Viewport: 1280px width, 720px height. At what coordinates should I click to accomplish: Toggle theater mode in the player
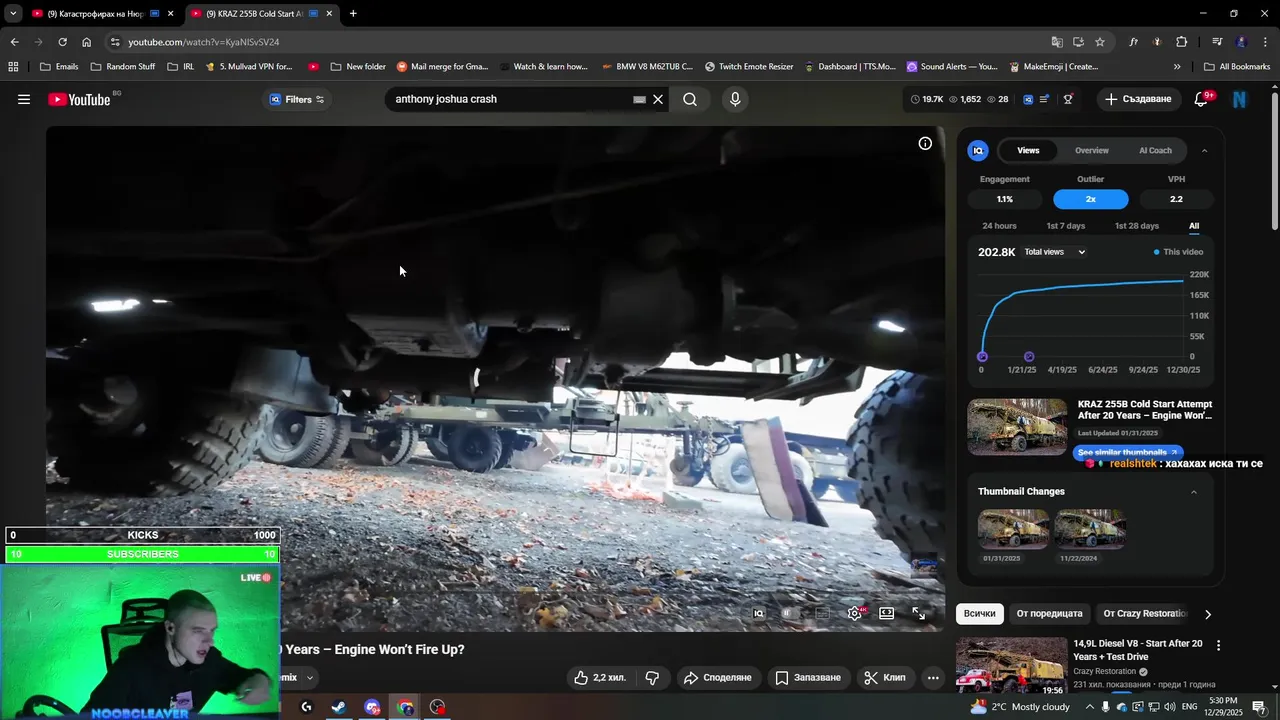[x=886, y=613]
